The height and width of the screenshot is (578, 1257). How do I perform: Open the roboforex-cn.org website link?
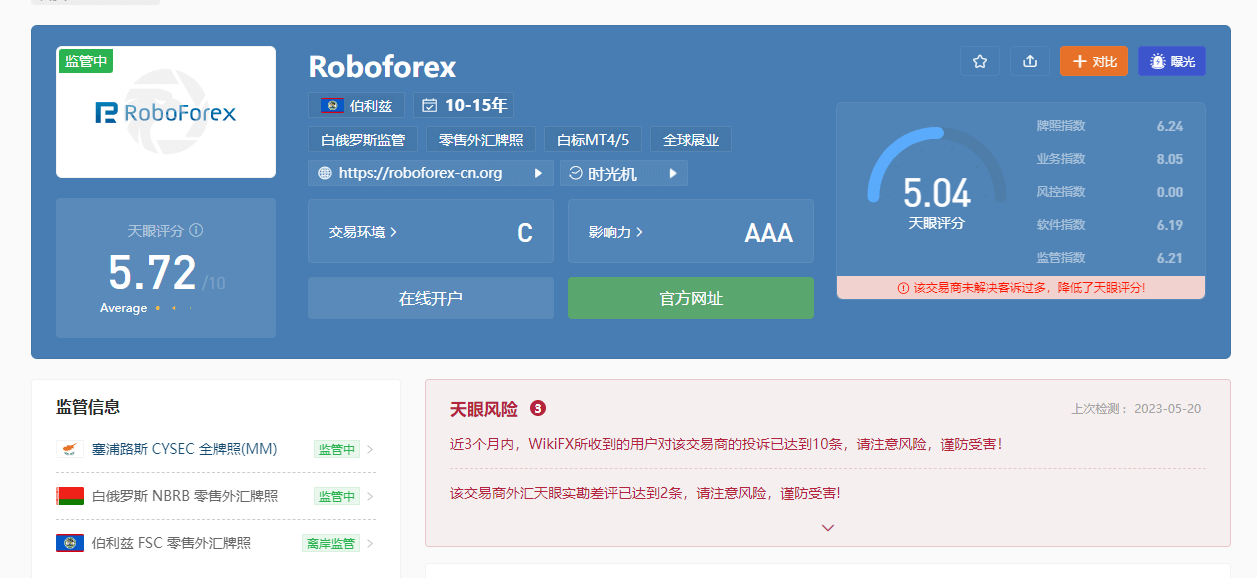coord(420,173)
